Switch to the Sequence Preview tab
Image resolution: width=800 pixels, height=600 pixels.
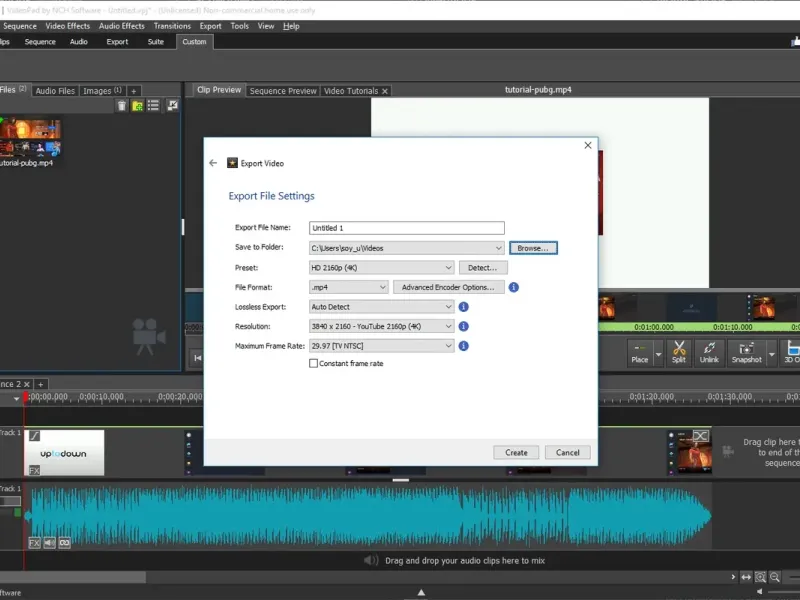pos(283,91)
